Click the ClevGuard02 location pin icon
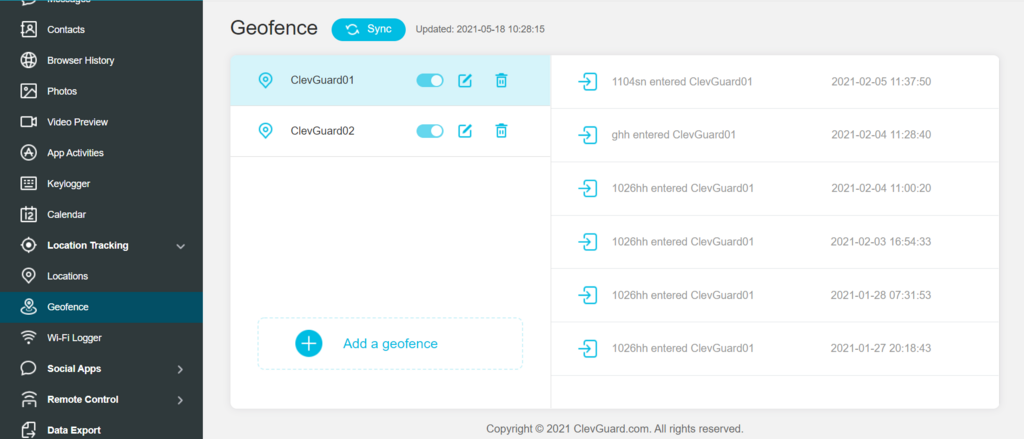Viewport: 1024px width, 439px height. tap(265, 131)
